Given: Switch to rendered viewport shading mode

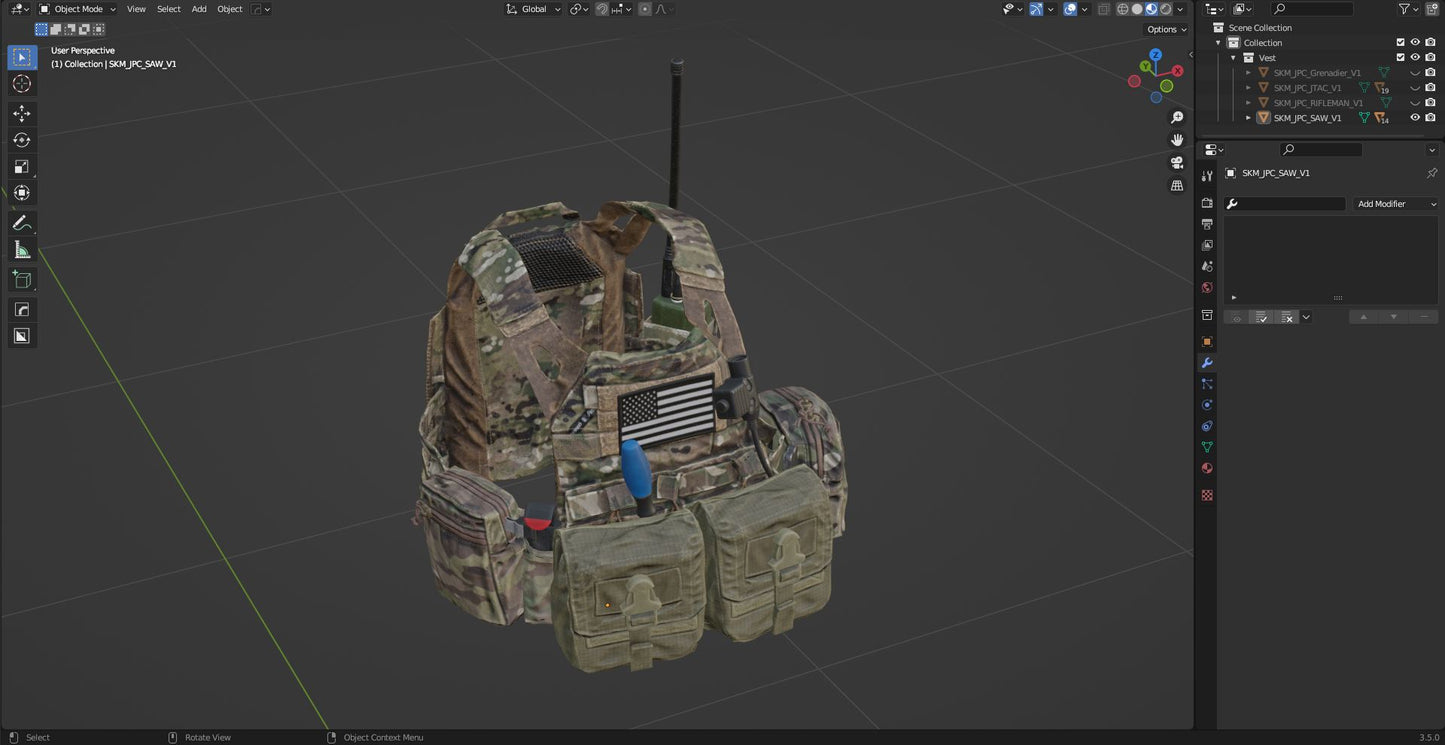Looking at the screenshot, I should pos(1165,9).
